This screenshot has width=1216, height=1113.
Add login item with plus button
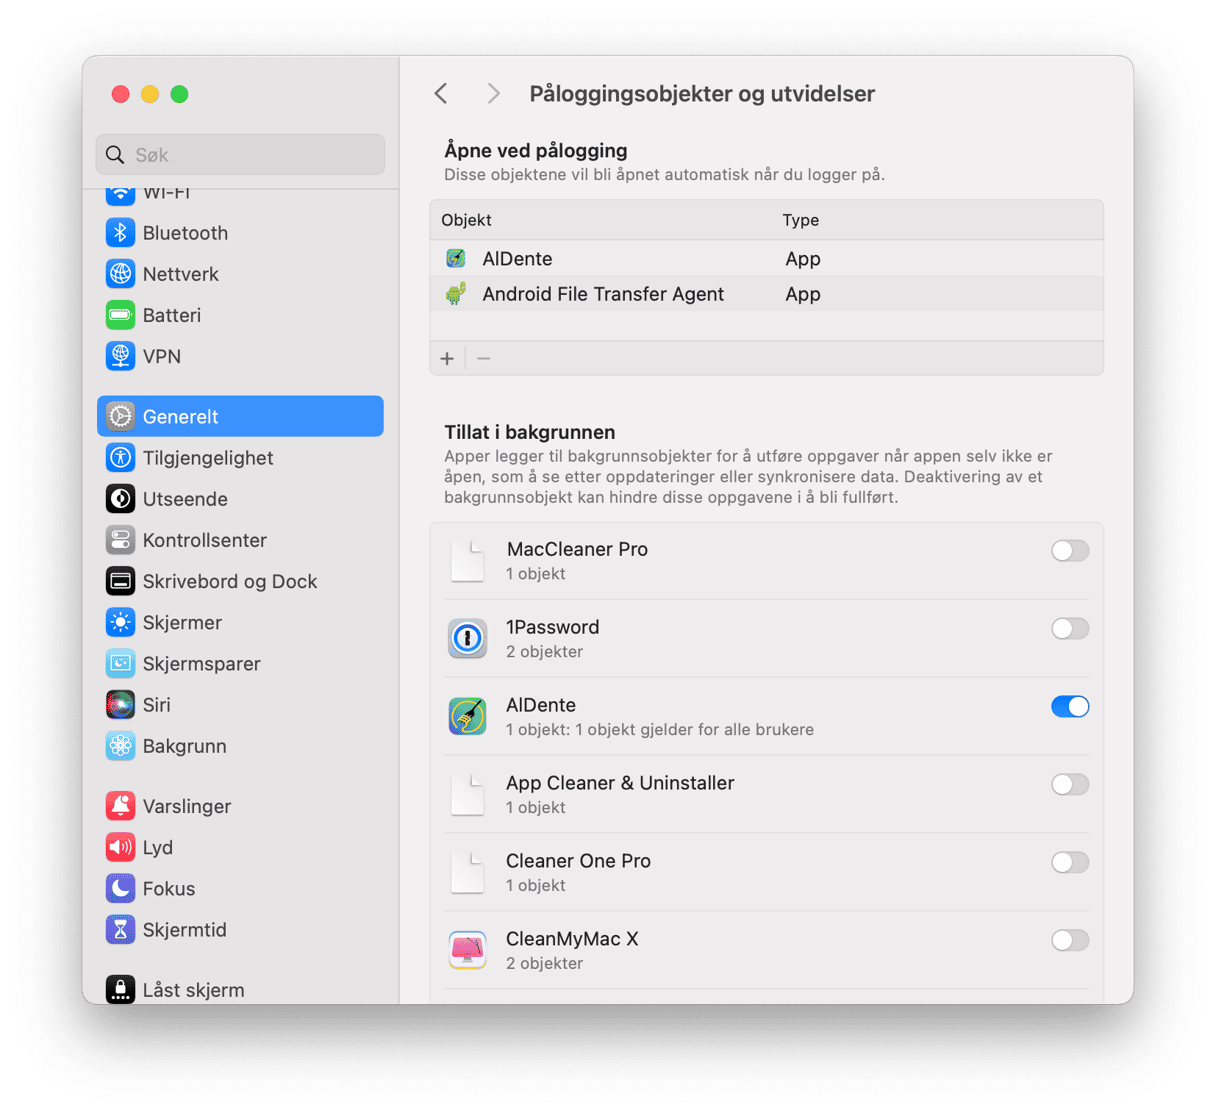[447, 358]
